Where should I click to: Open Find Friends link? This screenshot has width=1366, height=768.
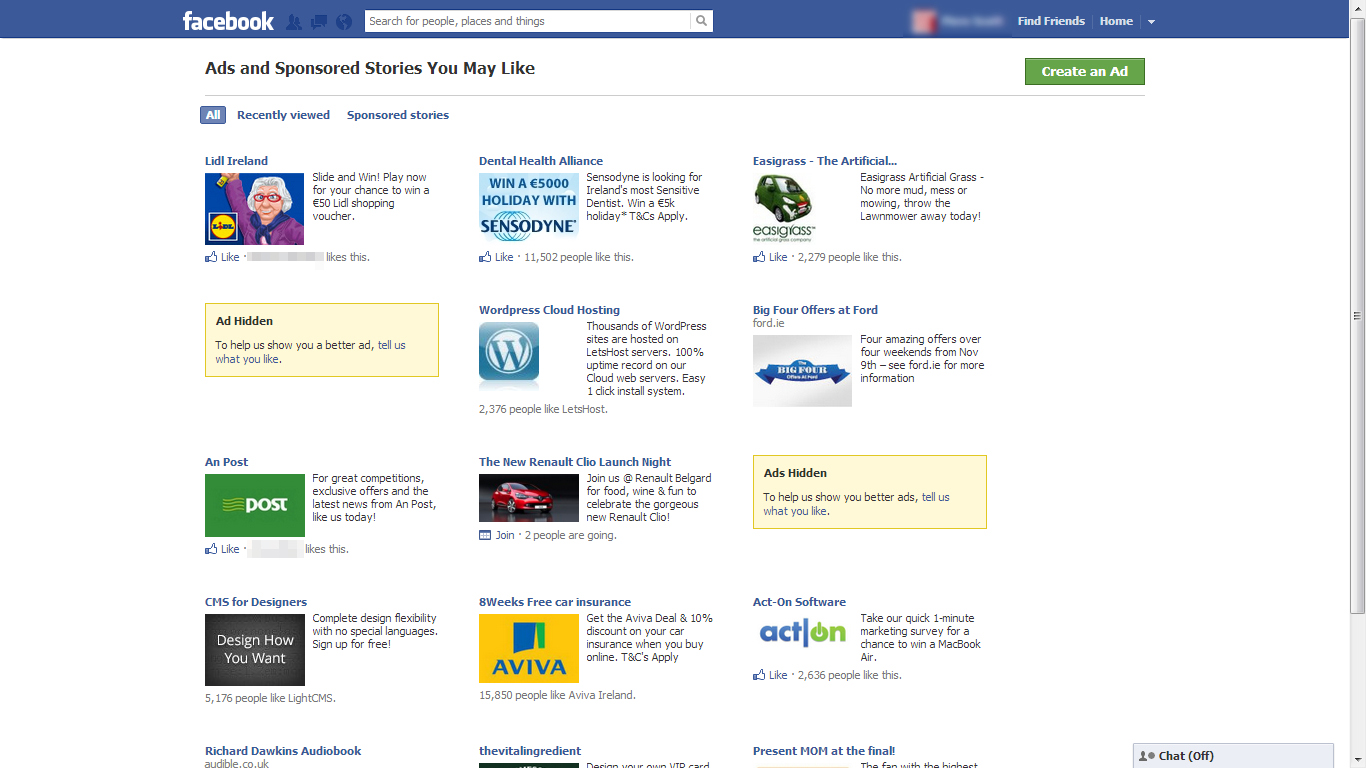[x=1051, y=21]
